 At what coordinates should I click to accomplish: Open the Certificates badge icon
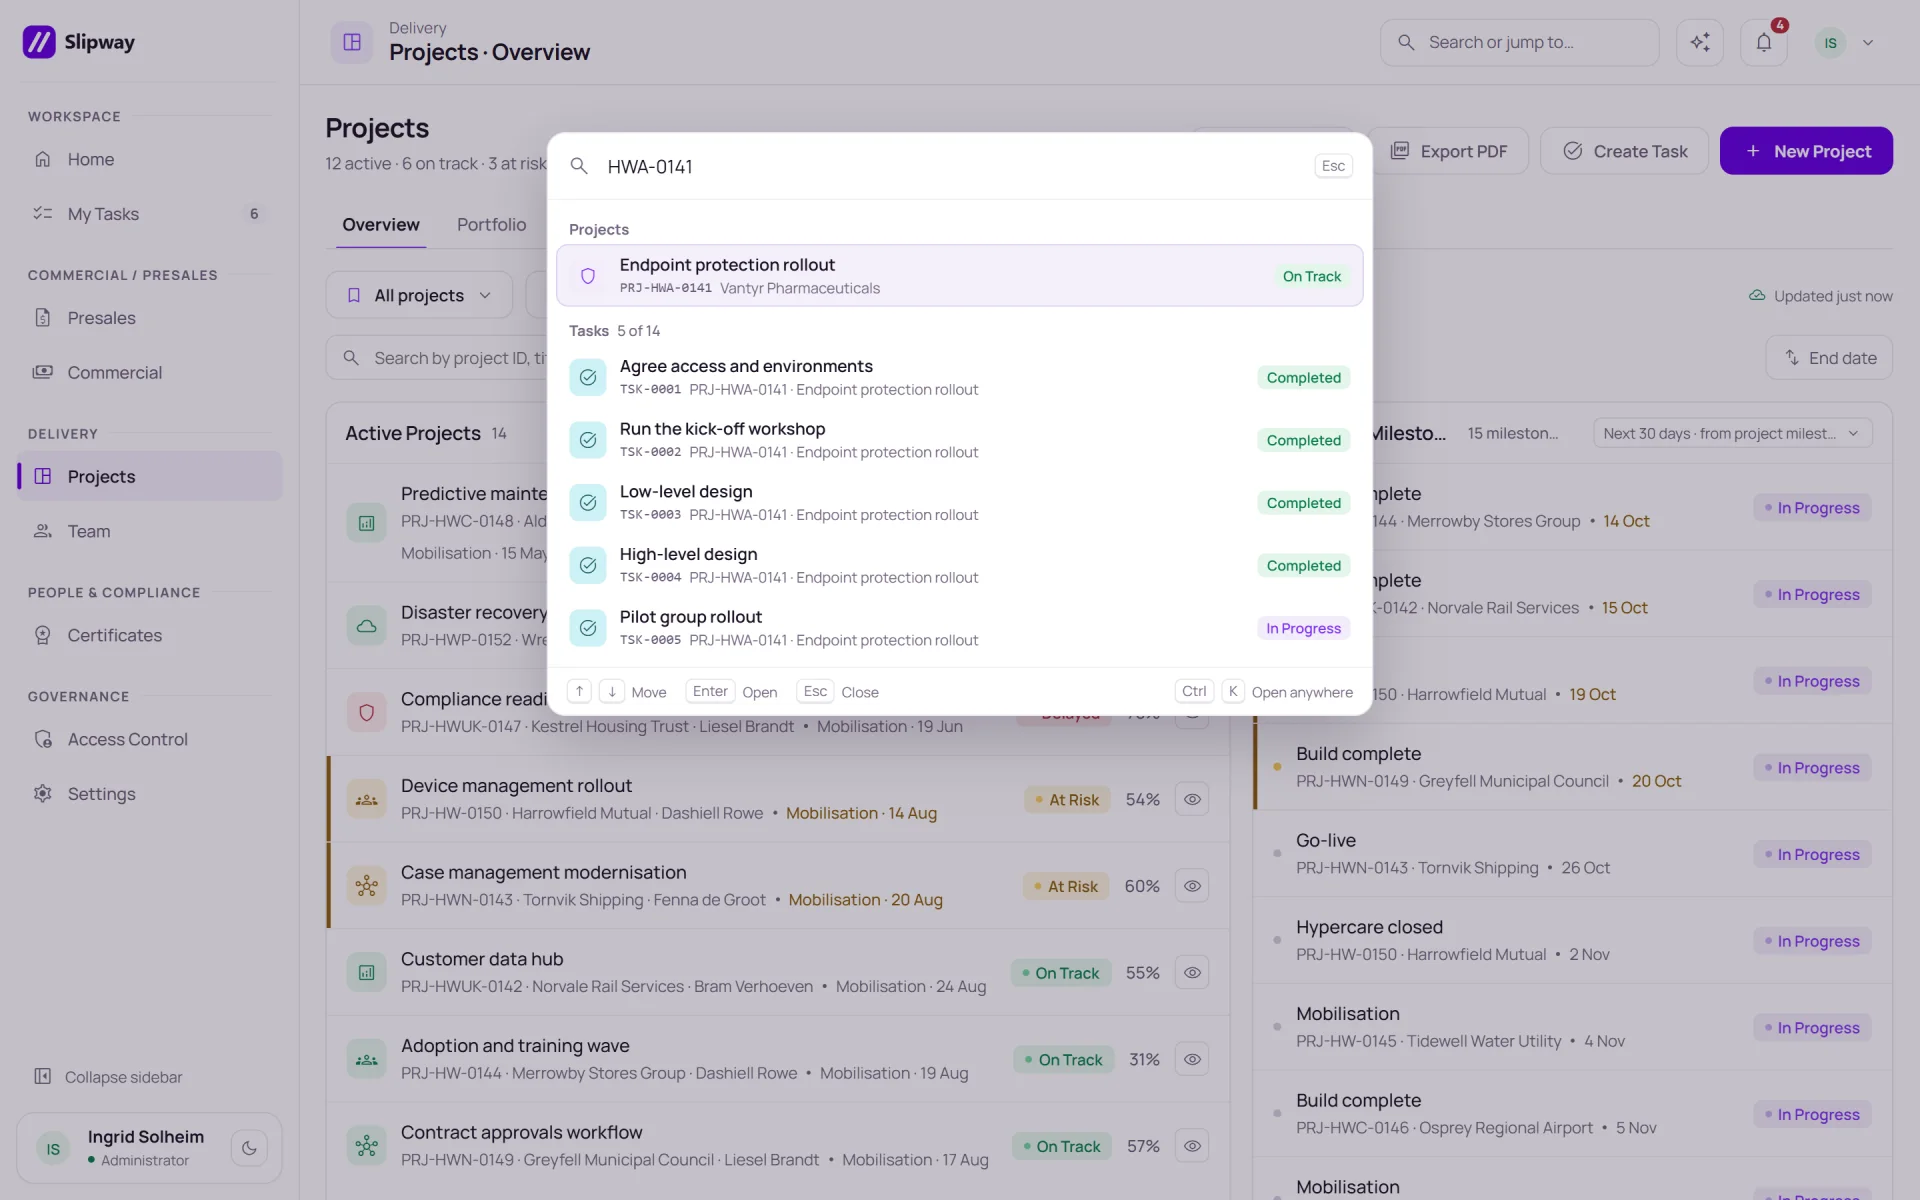coord(42,635)
